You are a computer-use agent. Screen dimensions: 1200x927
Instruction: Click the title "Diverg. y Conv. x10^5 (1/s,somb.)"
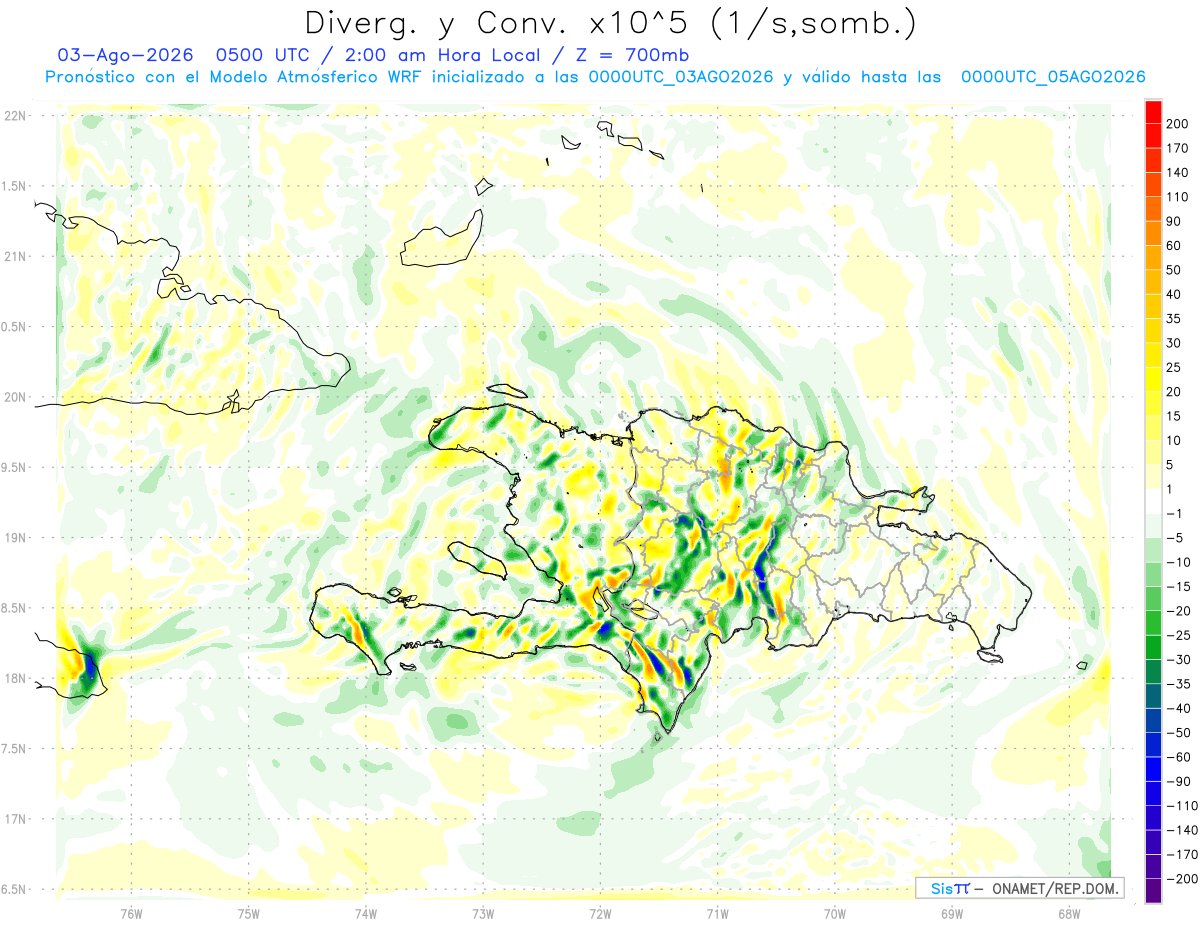(609, 23)
